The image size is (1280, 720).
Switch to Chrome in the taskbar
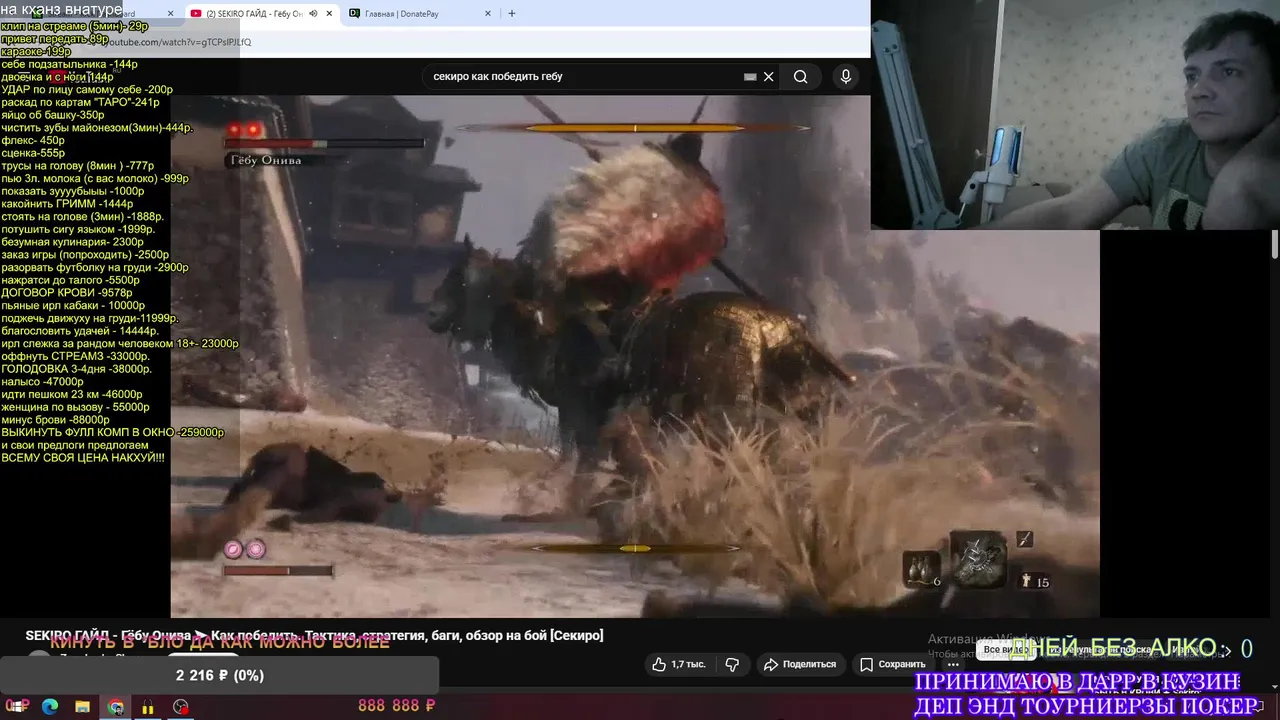(x=116, y=707)
